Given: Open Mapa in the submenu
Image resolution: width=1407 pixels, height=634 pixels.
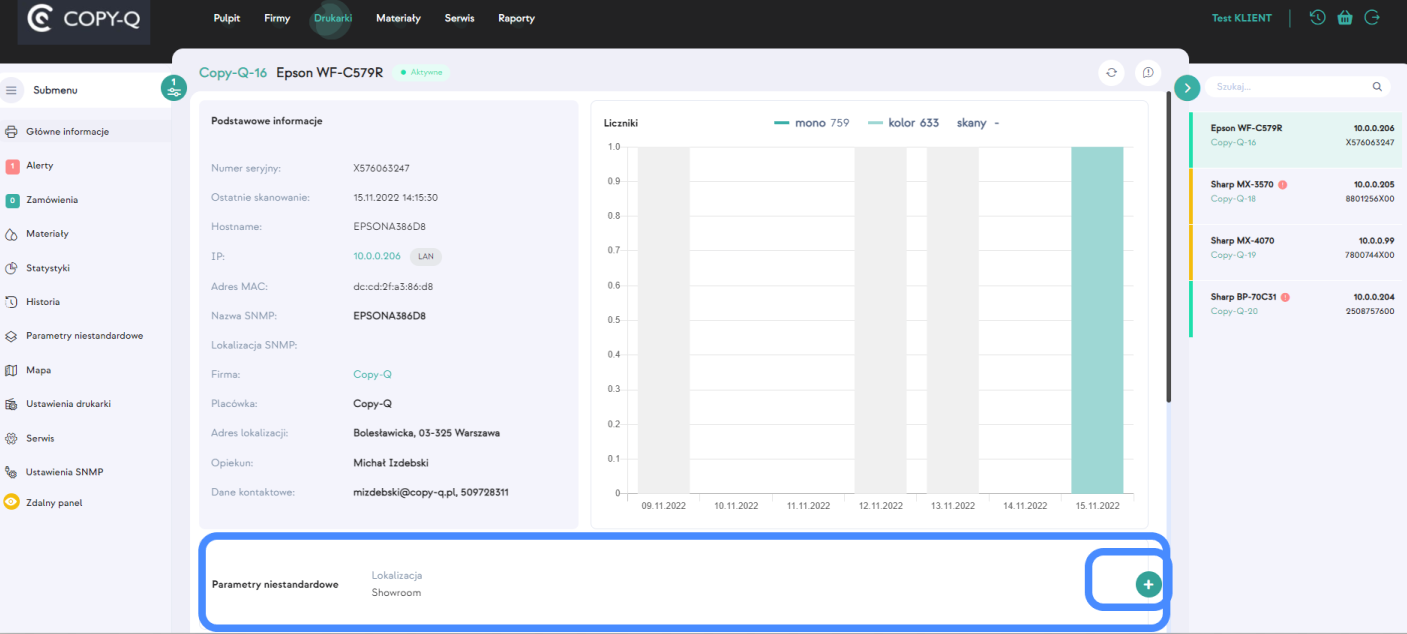Looking at the screenshot, I should 29,370.
